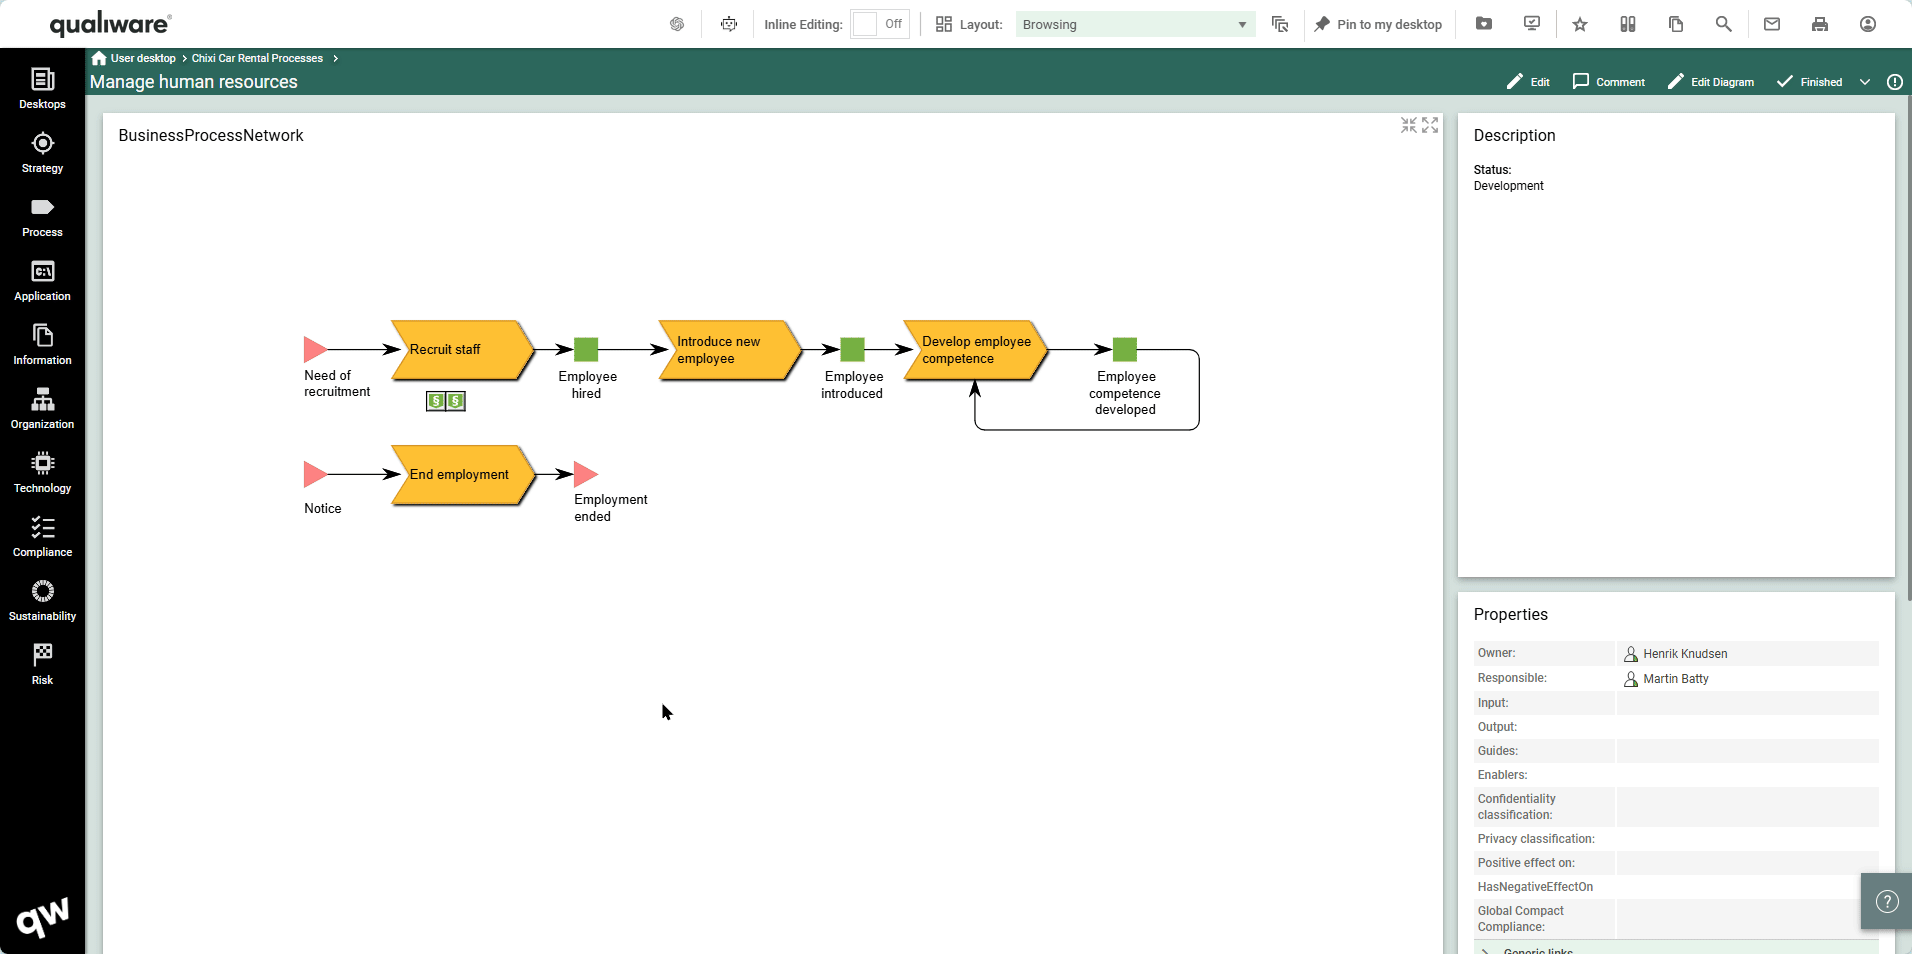Open the user account profile icon
This screenshot has height=954, width=1912.
[1867, 24]
